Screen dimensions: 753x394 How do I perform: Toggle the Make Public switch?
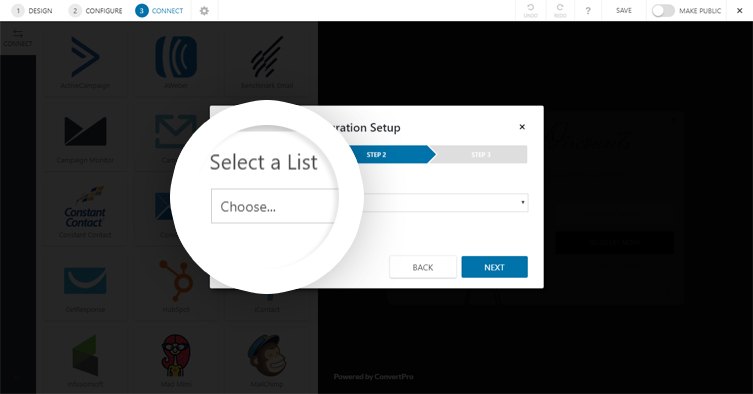663,11
